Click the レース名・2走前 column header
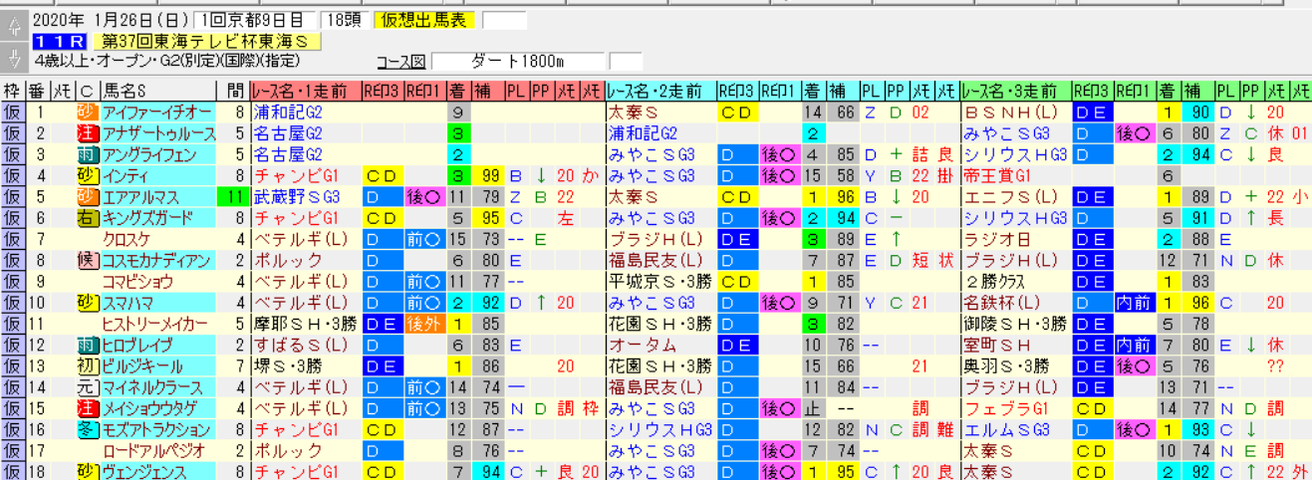Screen dimensions: 1312x480 (661, 91)
